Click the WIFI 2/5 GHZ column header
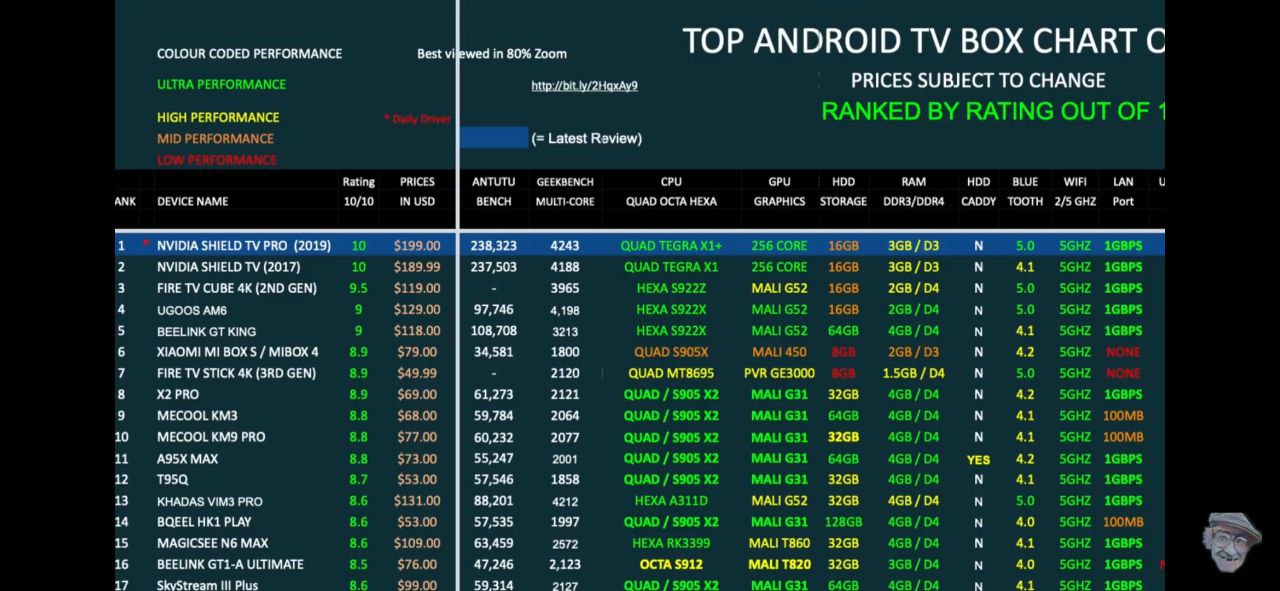Screen dimensions: 1280x591 pyautogui.click(x=1075, y=191)
